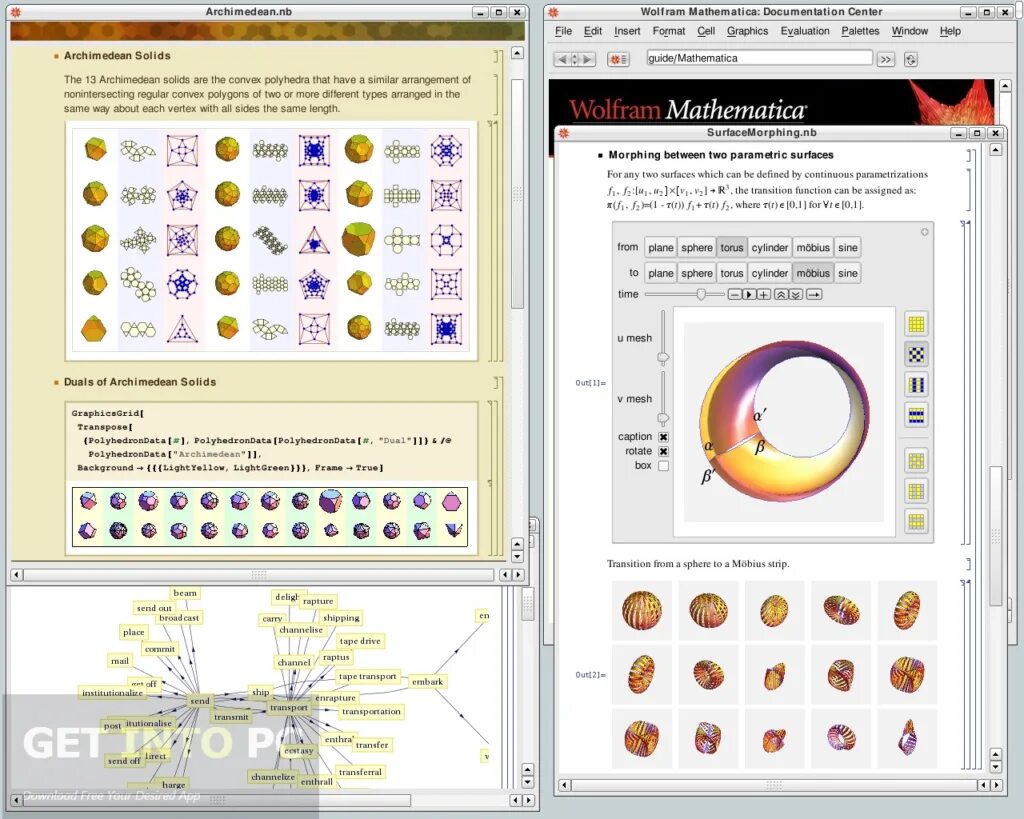The width and height of the screenshot is (1024, 819).
Task: Click the Mathematica icon in Documentation Center title bar
Action: (x=553, y=12)
